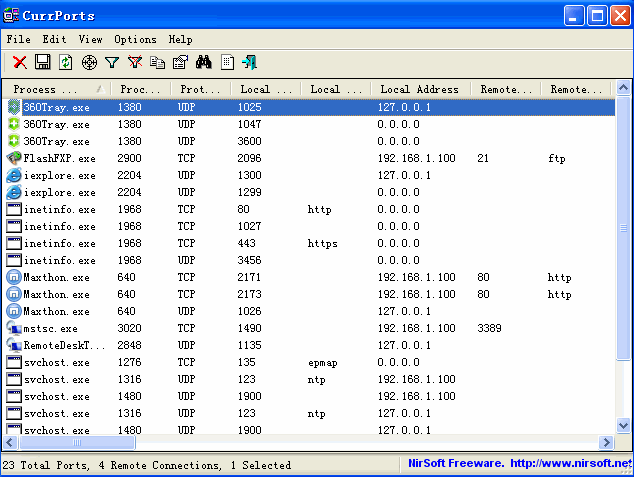634x477 pixels.
Task: Click the local port 2096 cell
Action: point(249,158)
